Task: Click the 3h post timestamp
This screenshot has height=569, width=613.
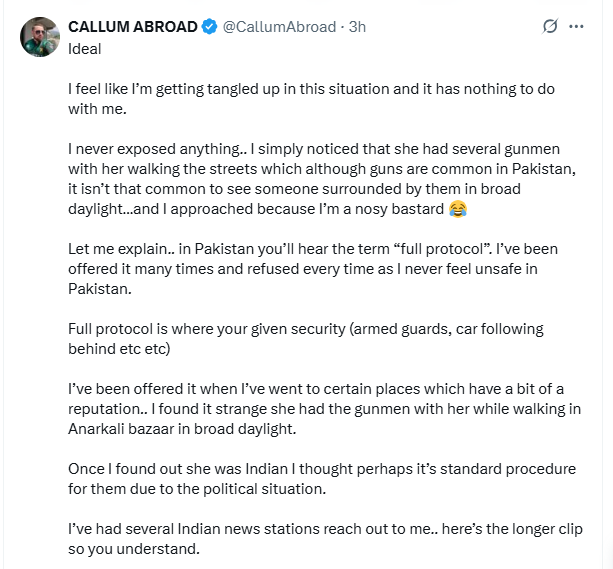Action: (x=355, y=27)
